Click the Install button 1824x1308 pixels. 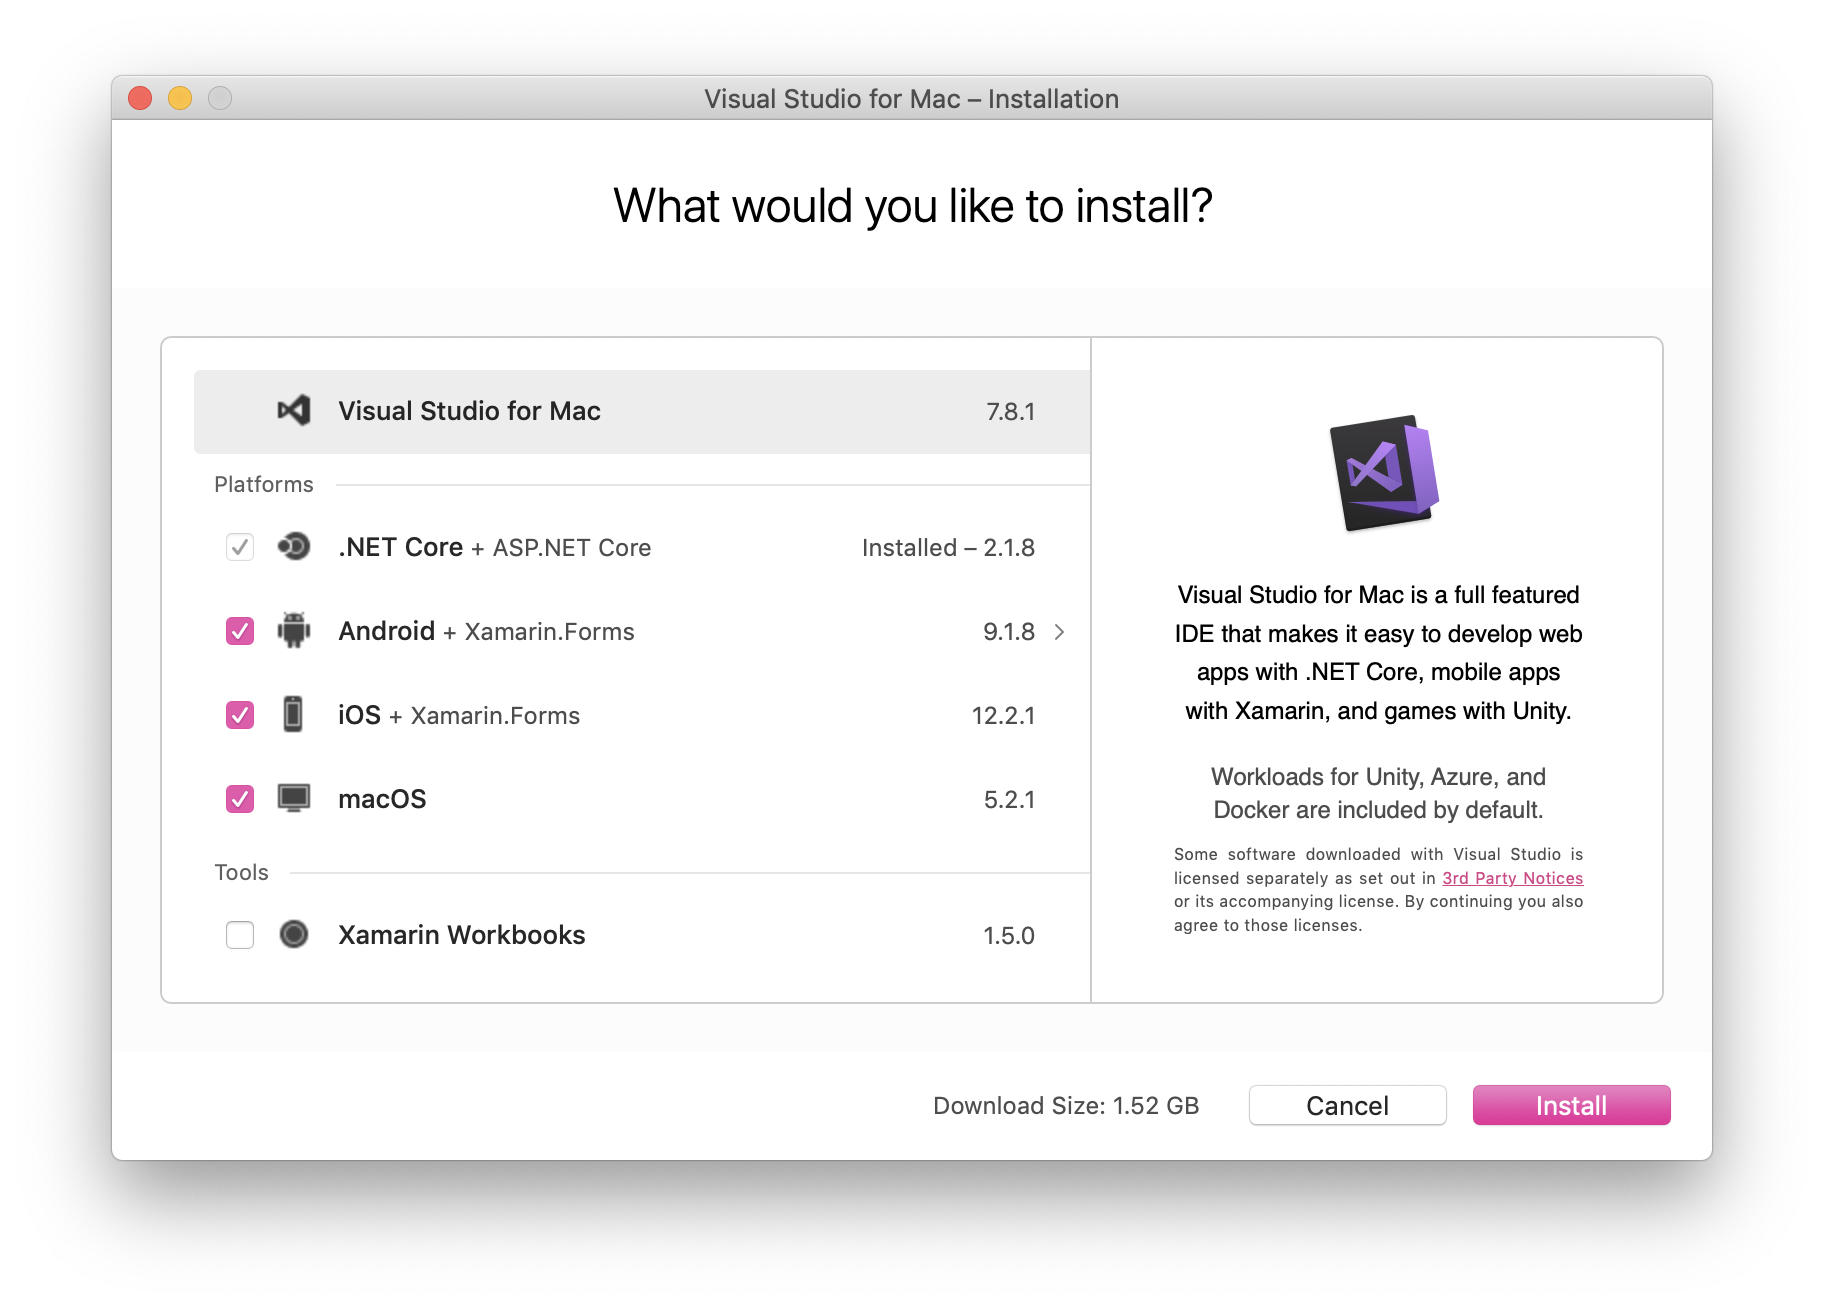point(1571,1105)
